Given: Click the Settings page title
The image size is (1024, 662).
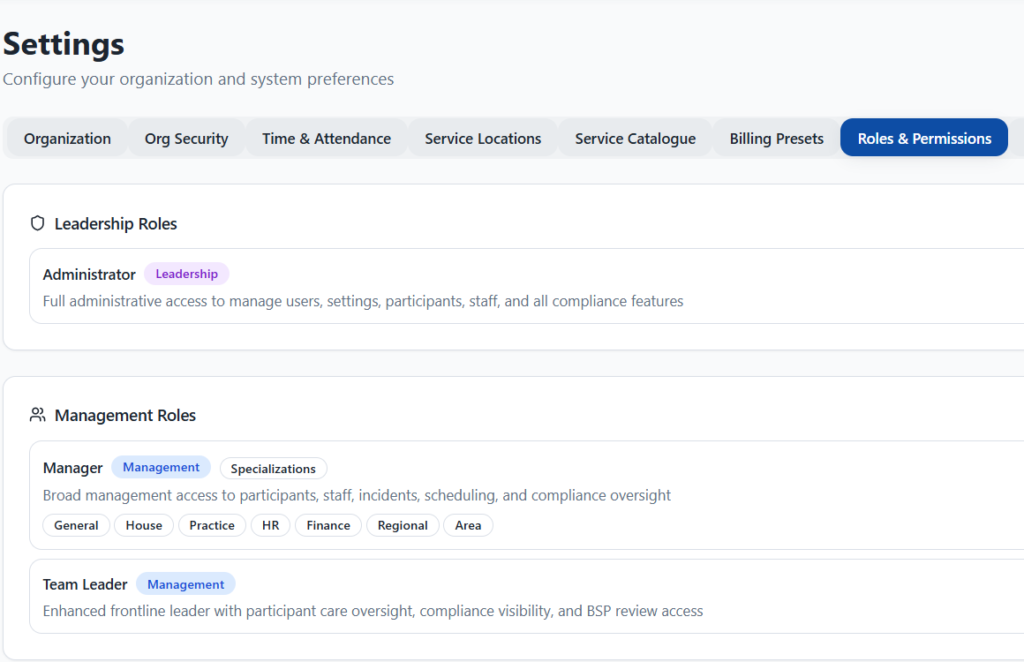Looking at the screenshot, I should tap(63, 44).
